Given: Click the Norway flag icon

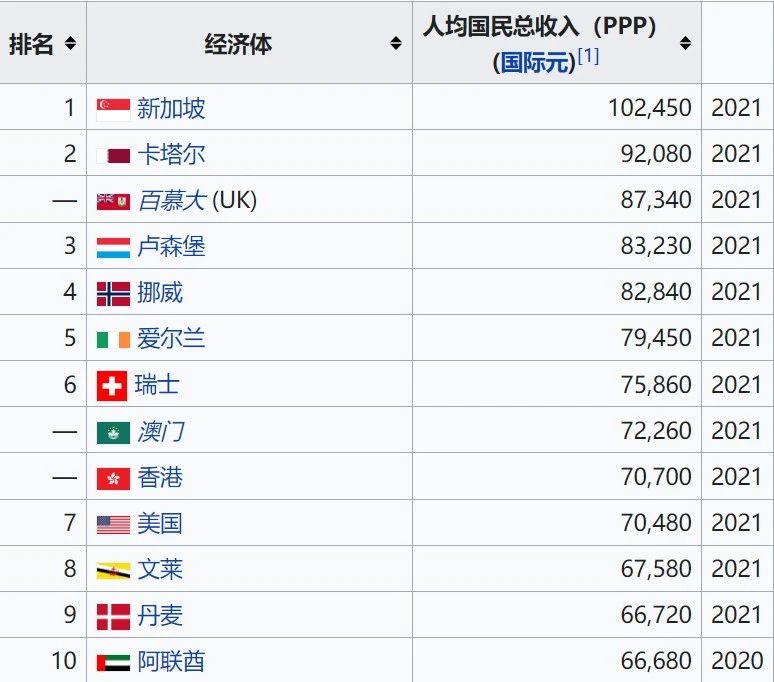Looking at the screenshot, I should point(113,294).
